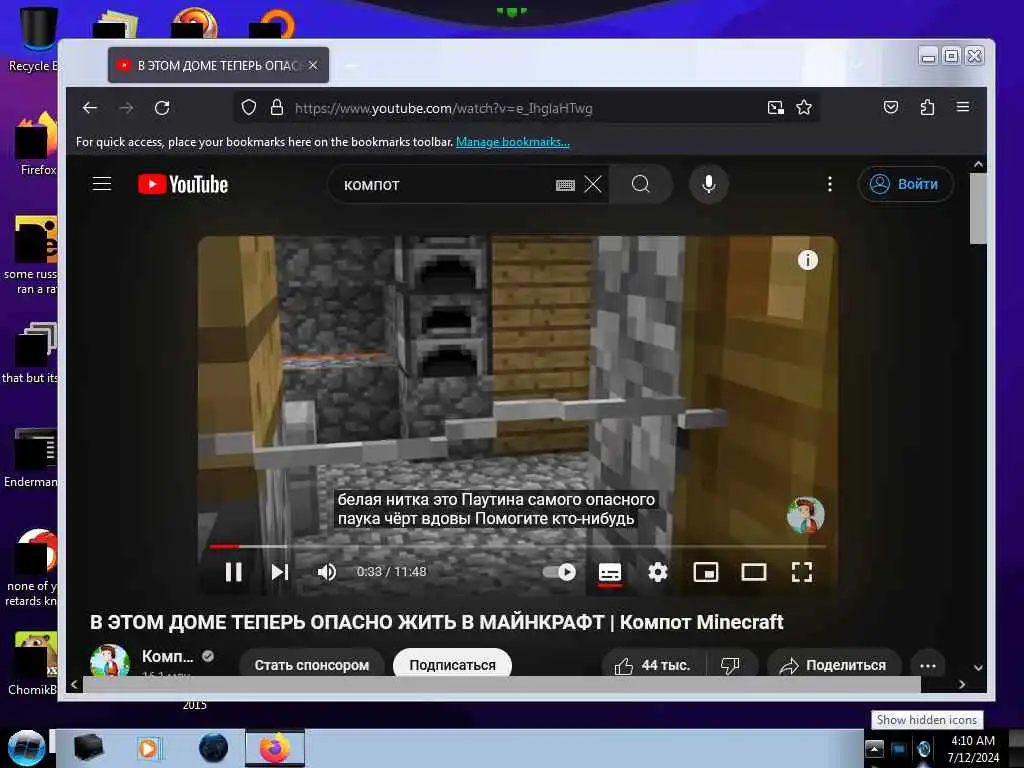The width and height of the screenshot is (1024, 768).
Task: Open the Комп... channel name
Action: (x=168, y=656)
